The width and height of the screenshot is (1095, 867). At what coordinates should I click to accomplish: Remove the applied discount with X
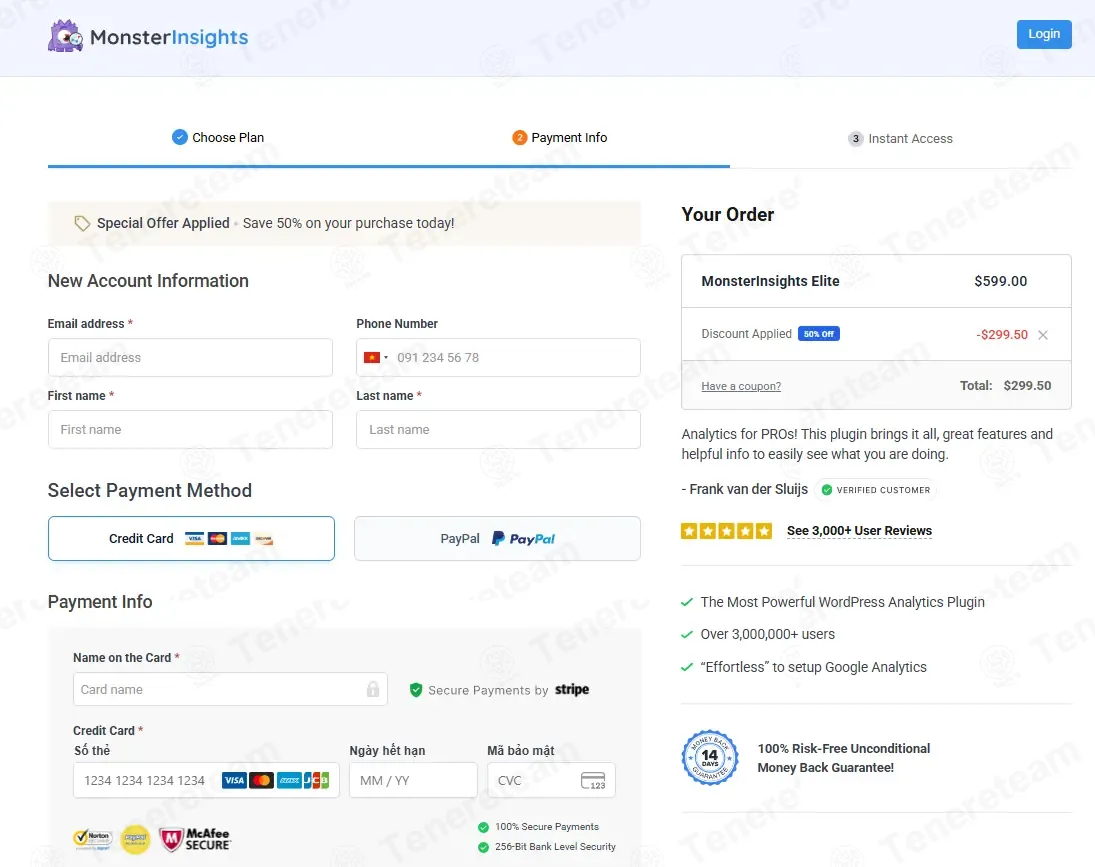click(1043, 335)
